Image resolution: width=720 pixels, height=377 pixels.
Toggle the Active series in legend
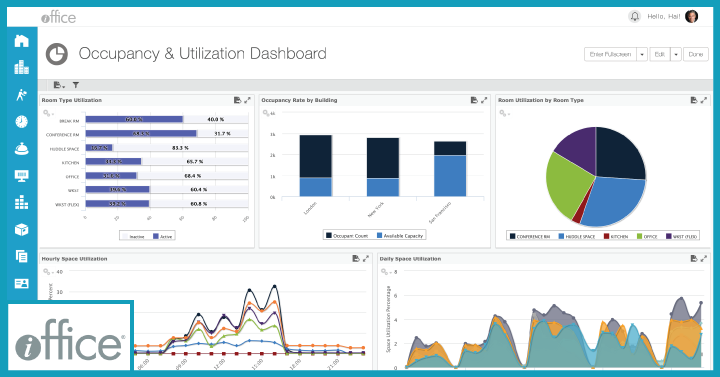click(x=163, y=236)
